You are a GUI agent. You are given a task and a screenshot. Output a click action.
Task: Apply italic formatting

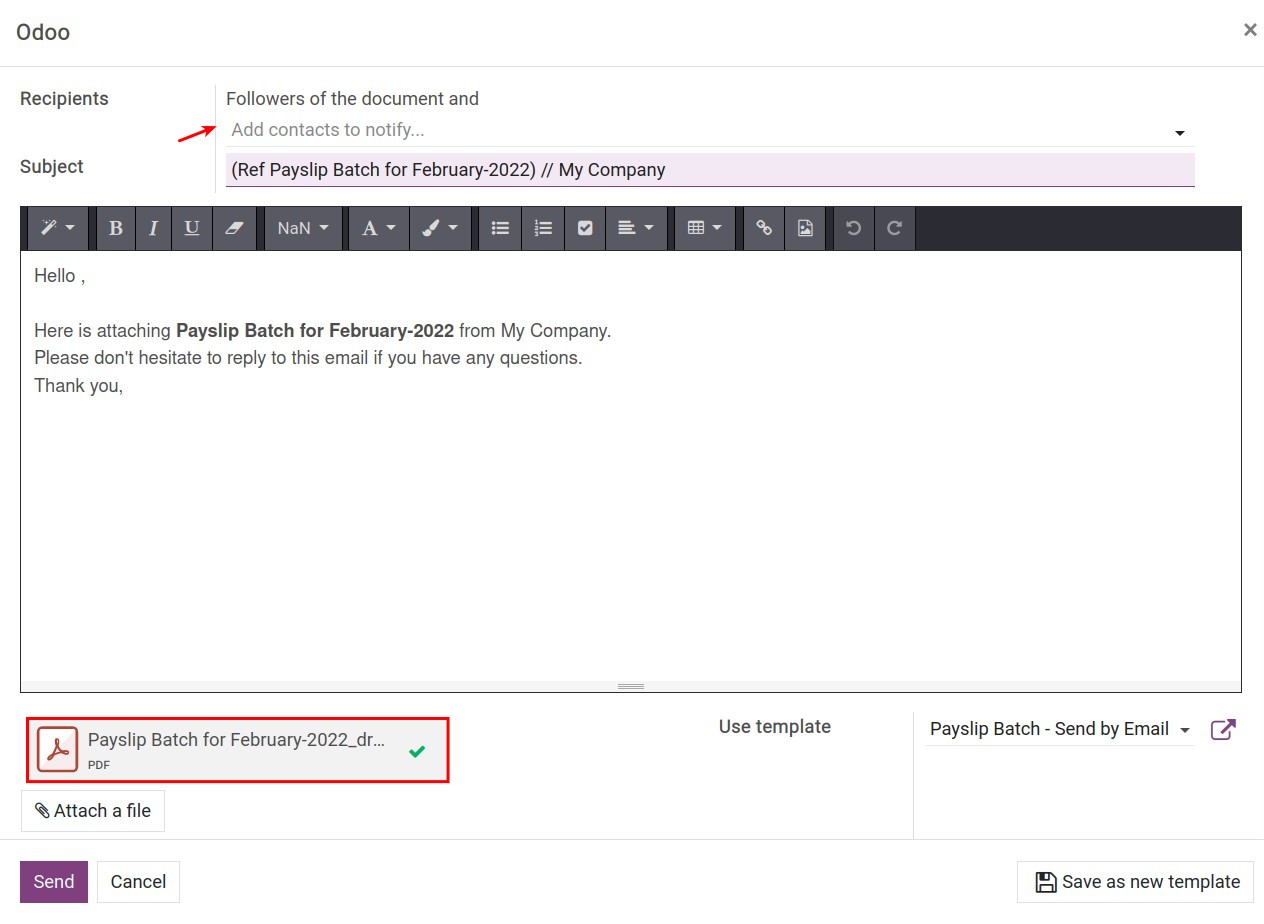coord(153,228)
